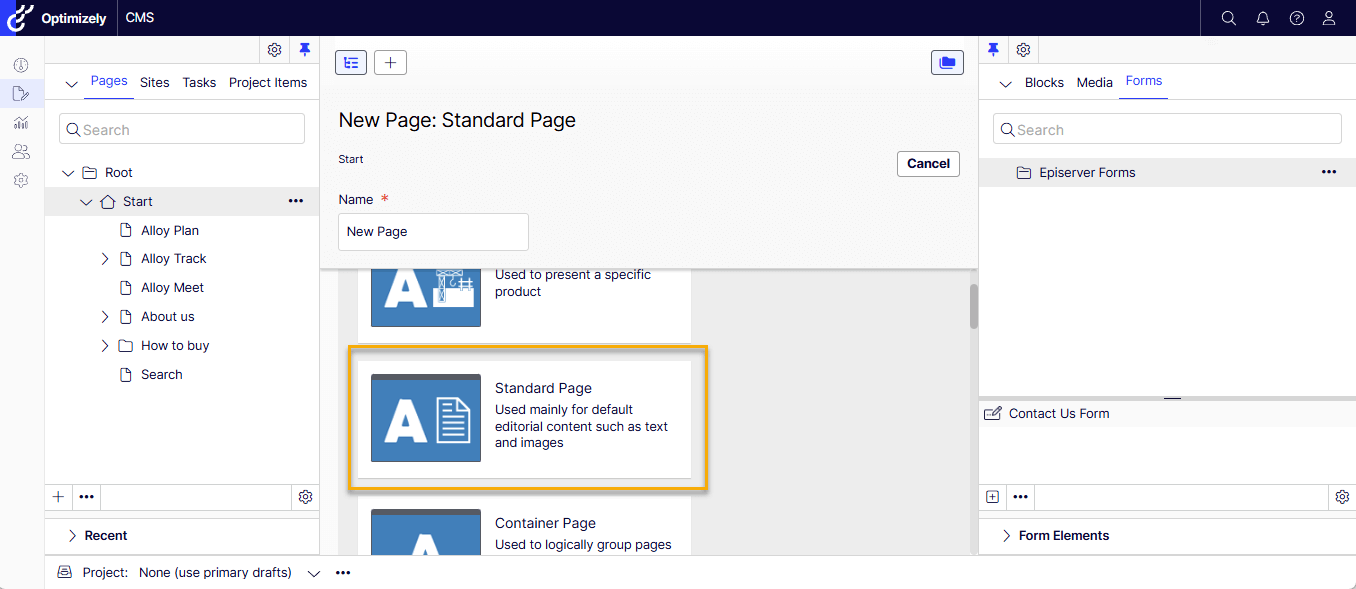Switch to the Media tab
This screenshot has height=589, width=1356.
(x=1094, y=83)
